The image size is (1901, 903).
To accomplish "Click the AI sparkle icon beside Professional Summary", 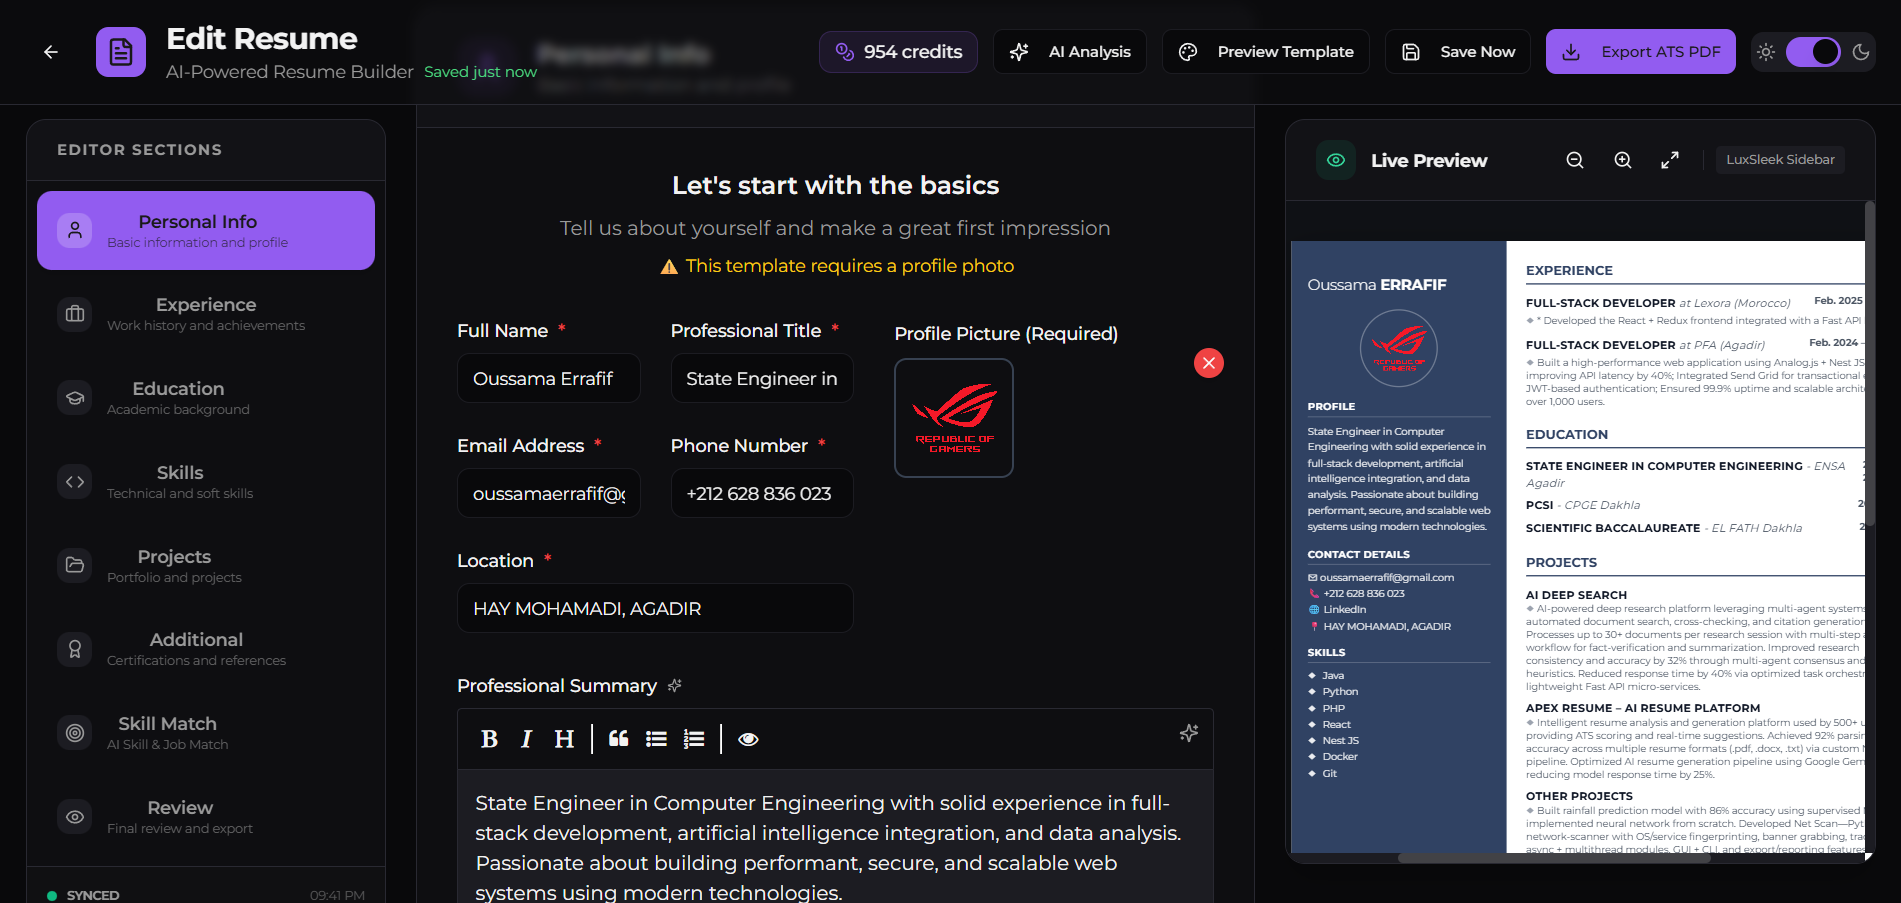I will click(675, 686).
